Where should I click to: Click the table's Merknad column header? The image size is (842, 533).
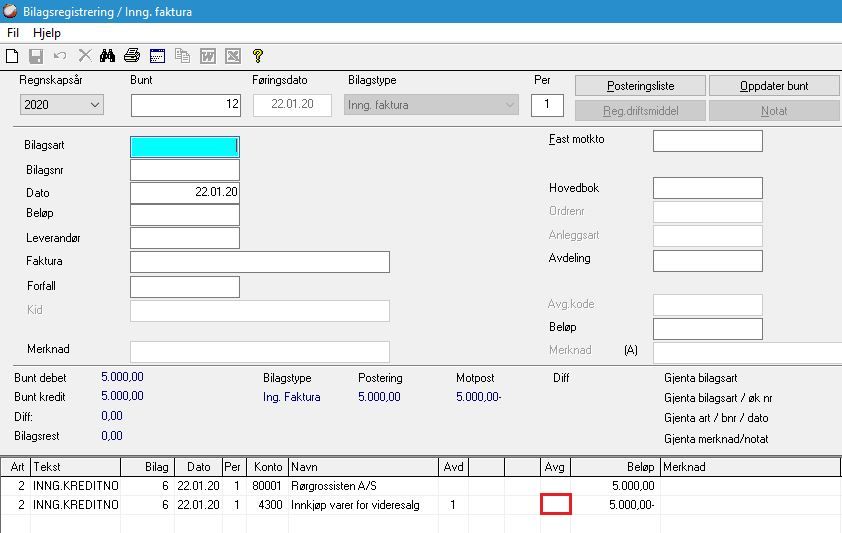coord(750,467)
